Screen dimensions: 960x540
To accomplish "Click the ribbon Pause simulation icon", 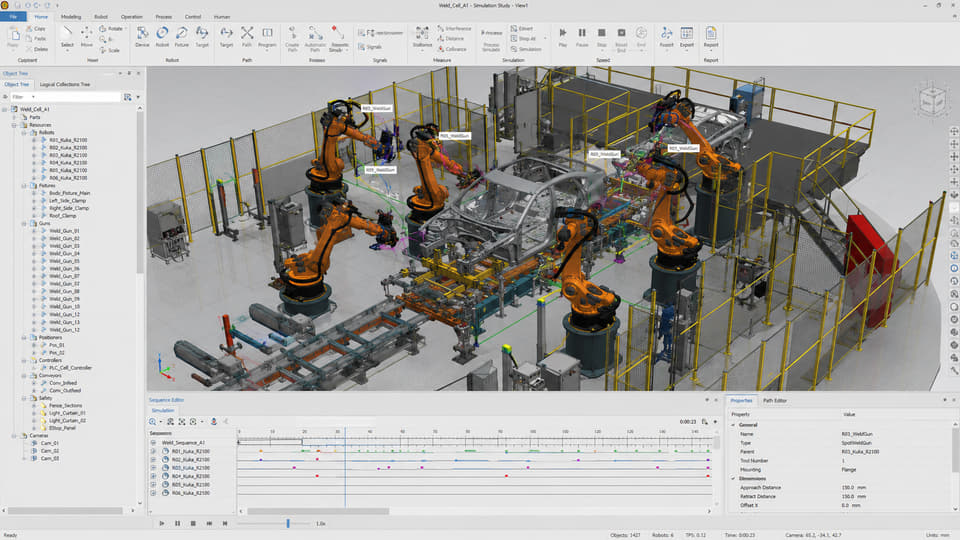I will [x=582, y=32].
